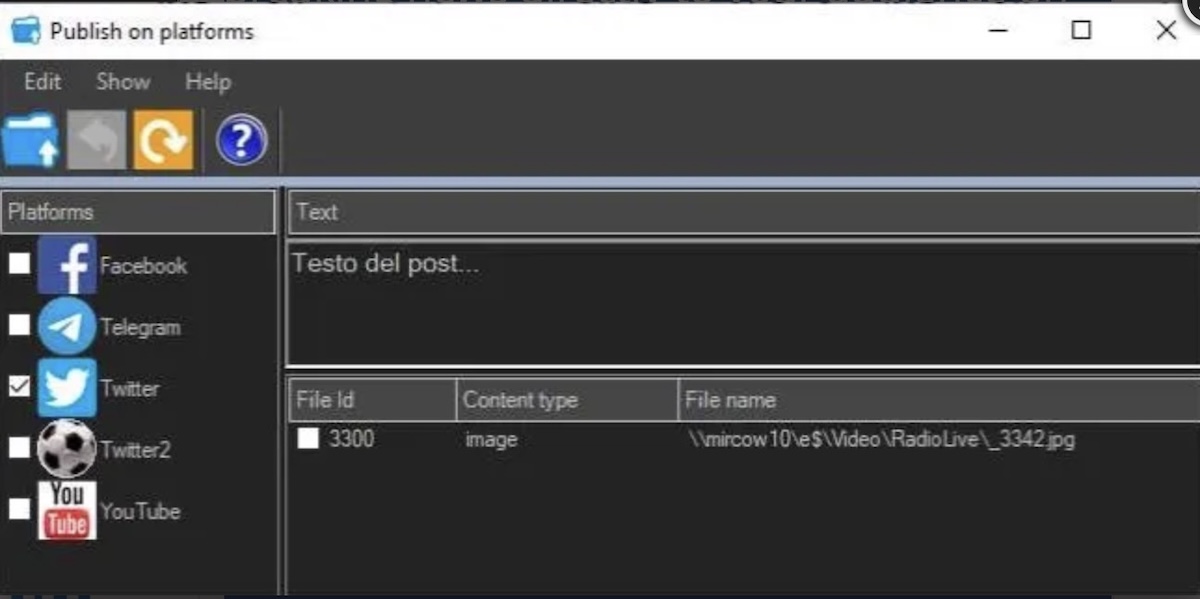This screenshot has height=599, width=1200.
Task: Tick the checkbox for file 3300
Action: 309,439
